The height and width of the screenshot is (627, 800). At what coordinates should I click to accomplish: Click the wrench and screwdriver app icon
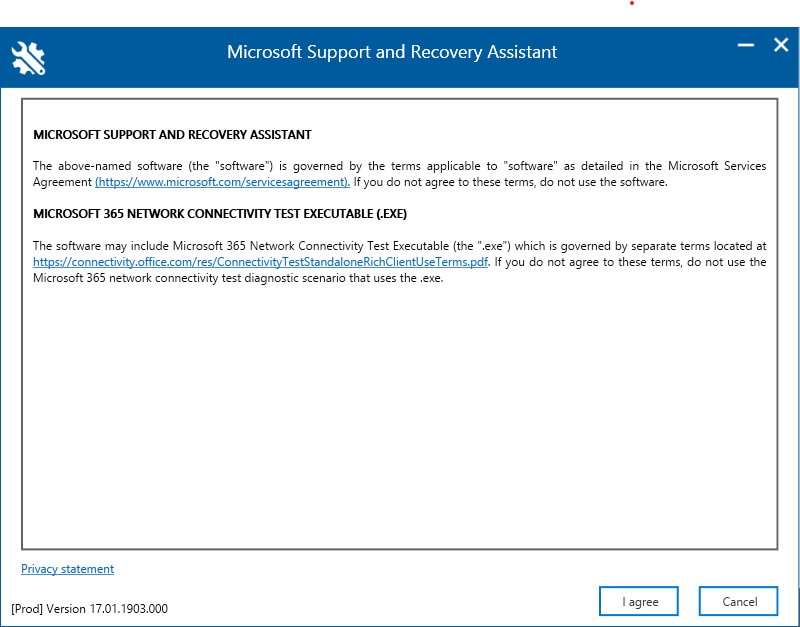[28, 58]
